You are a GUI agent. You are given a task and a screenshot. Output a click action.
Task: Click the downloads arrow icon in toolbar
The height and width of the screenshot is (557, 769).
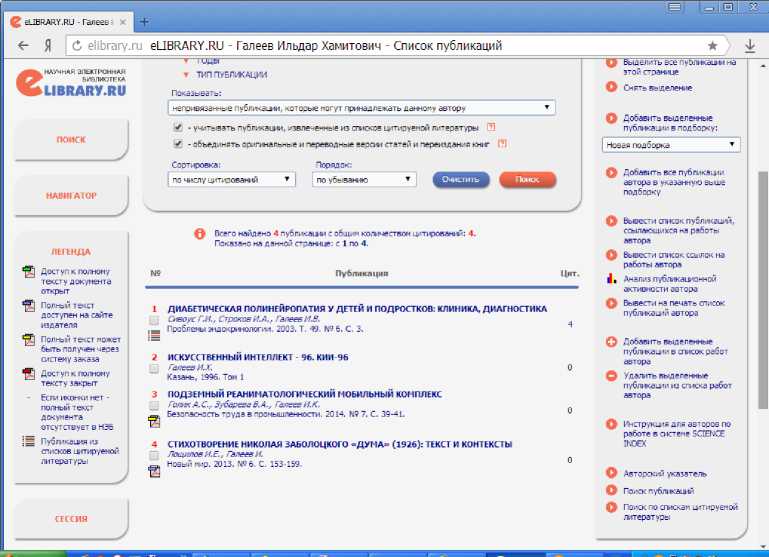pyautogui.click(x=750, y=46)
